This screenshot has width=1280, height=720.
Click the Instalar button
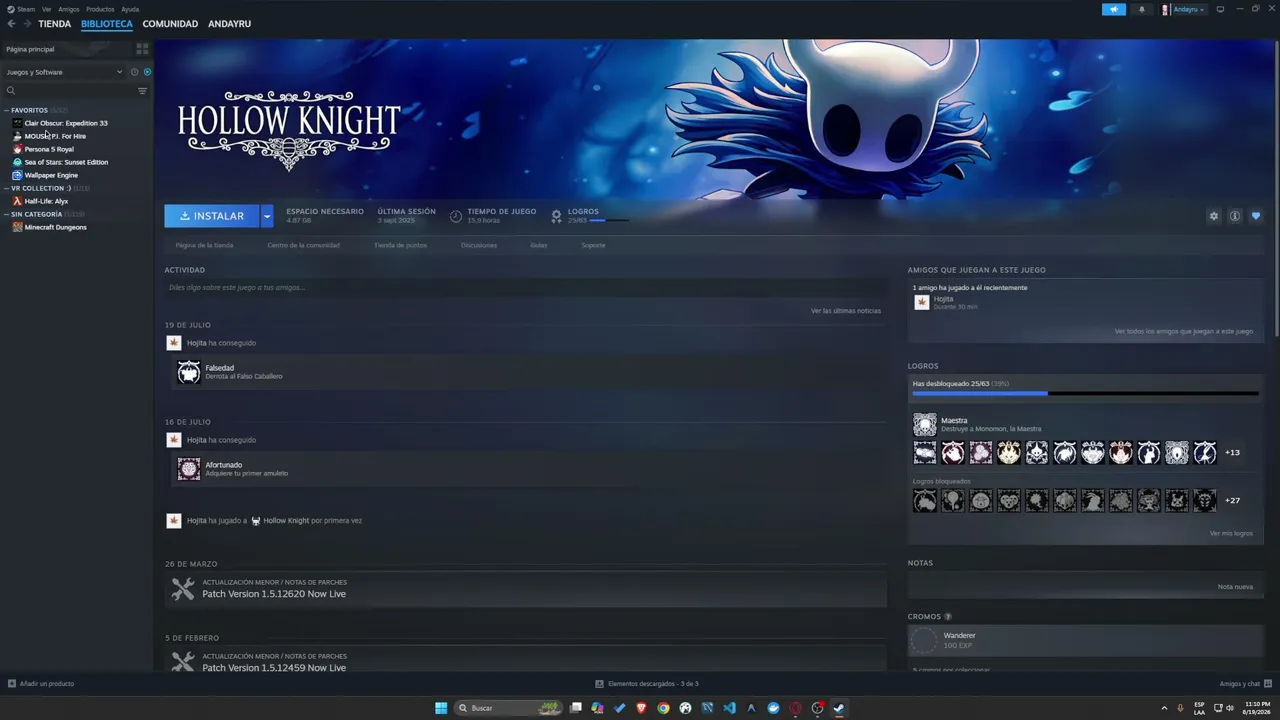click(212, 216)
